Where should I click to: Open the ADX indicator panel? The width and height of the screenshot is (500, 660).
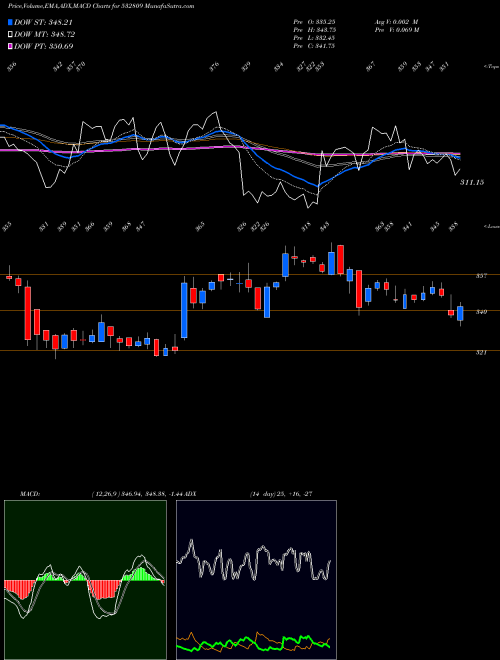(x=256, y=580)
